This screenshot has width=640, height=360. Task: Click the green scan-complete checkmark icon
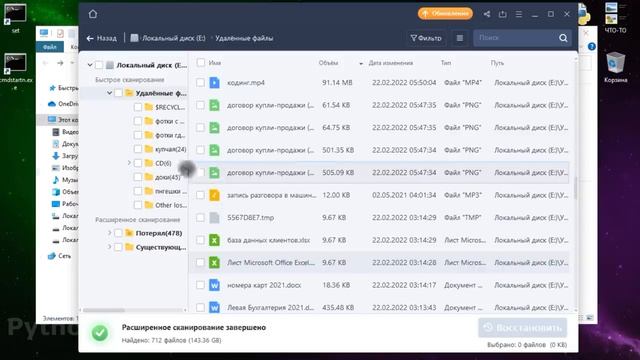pos(100,333)
